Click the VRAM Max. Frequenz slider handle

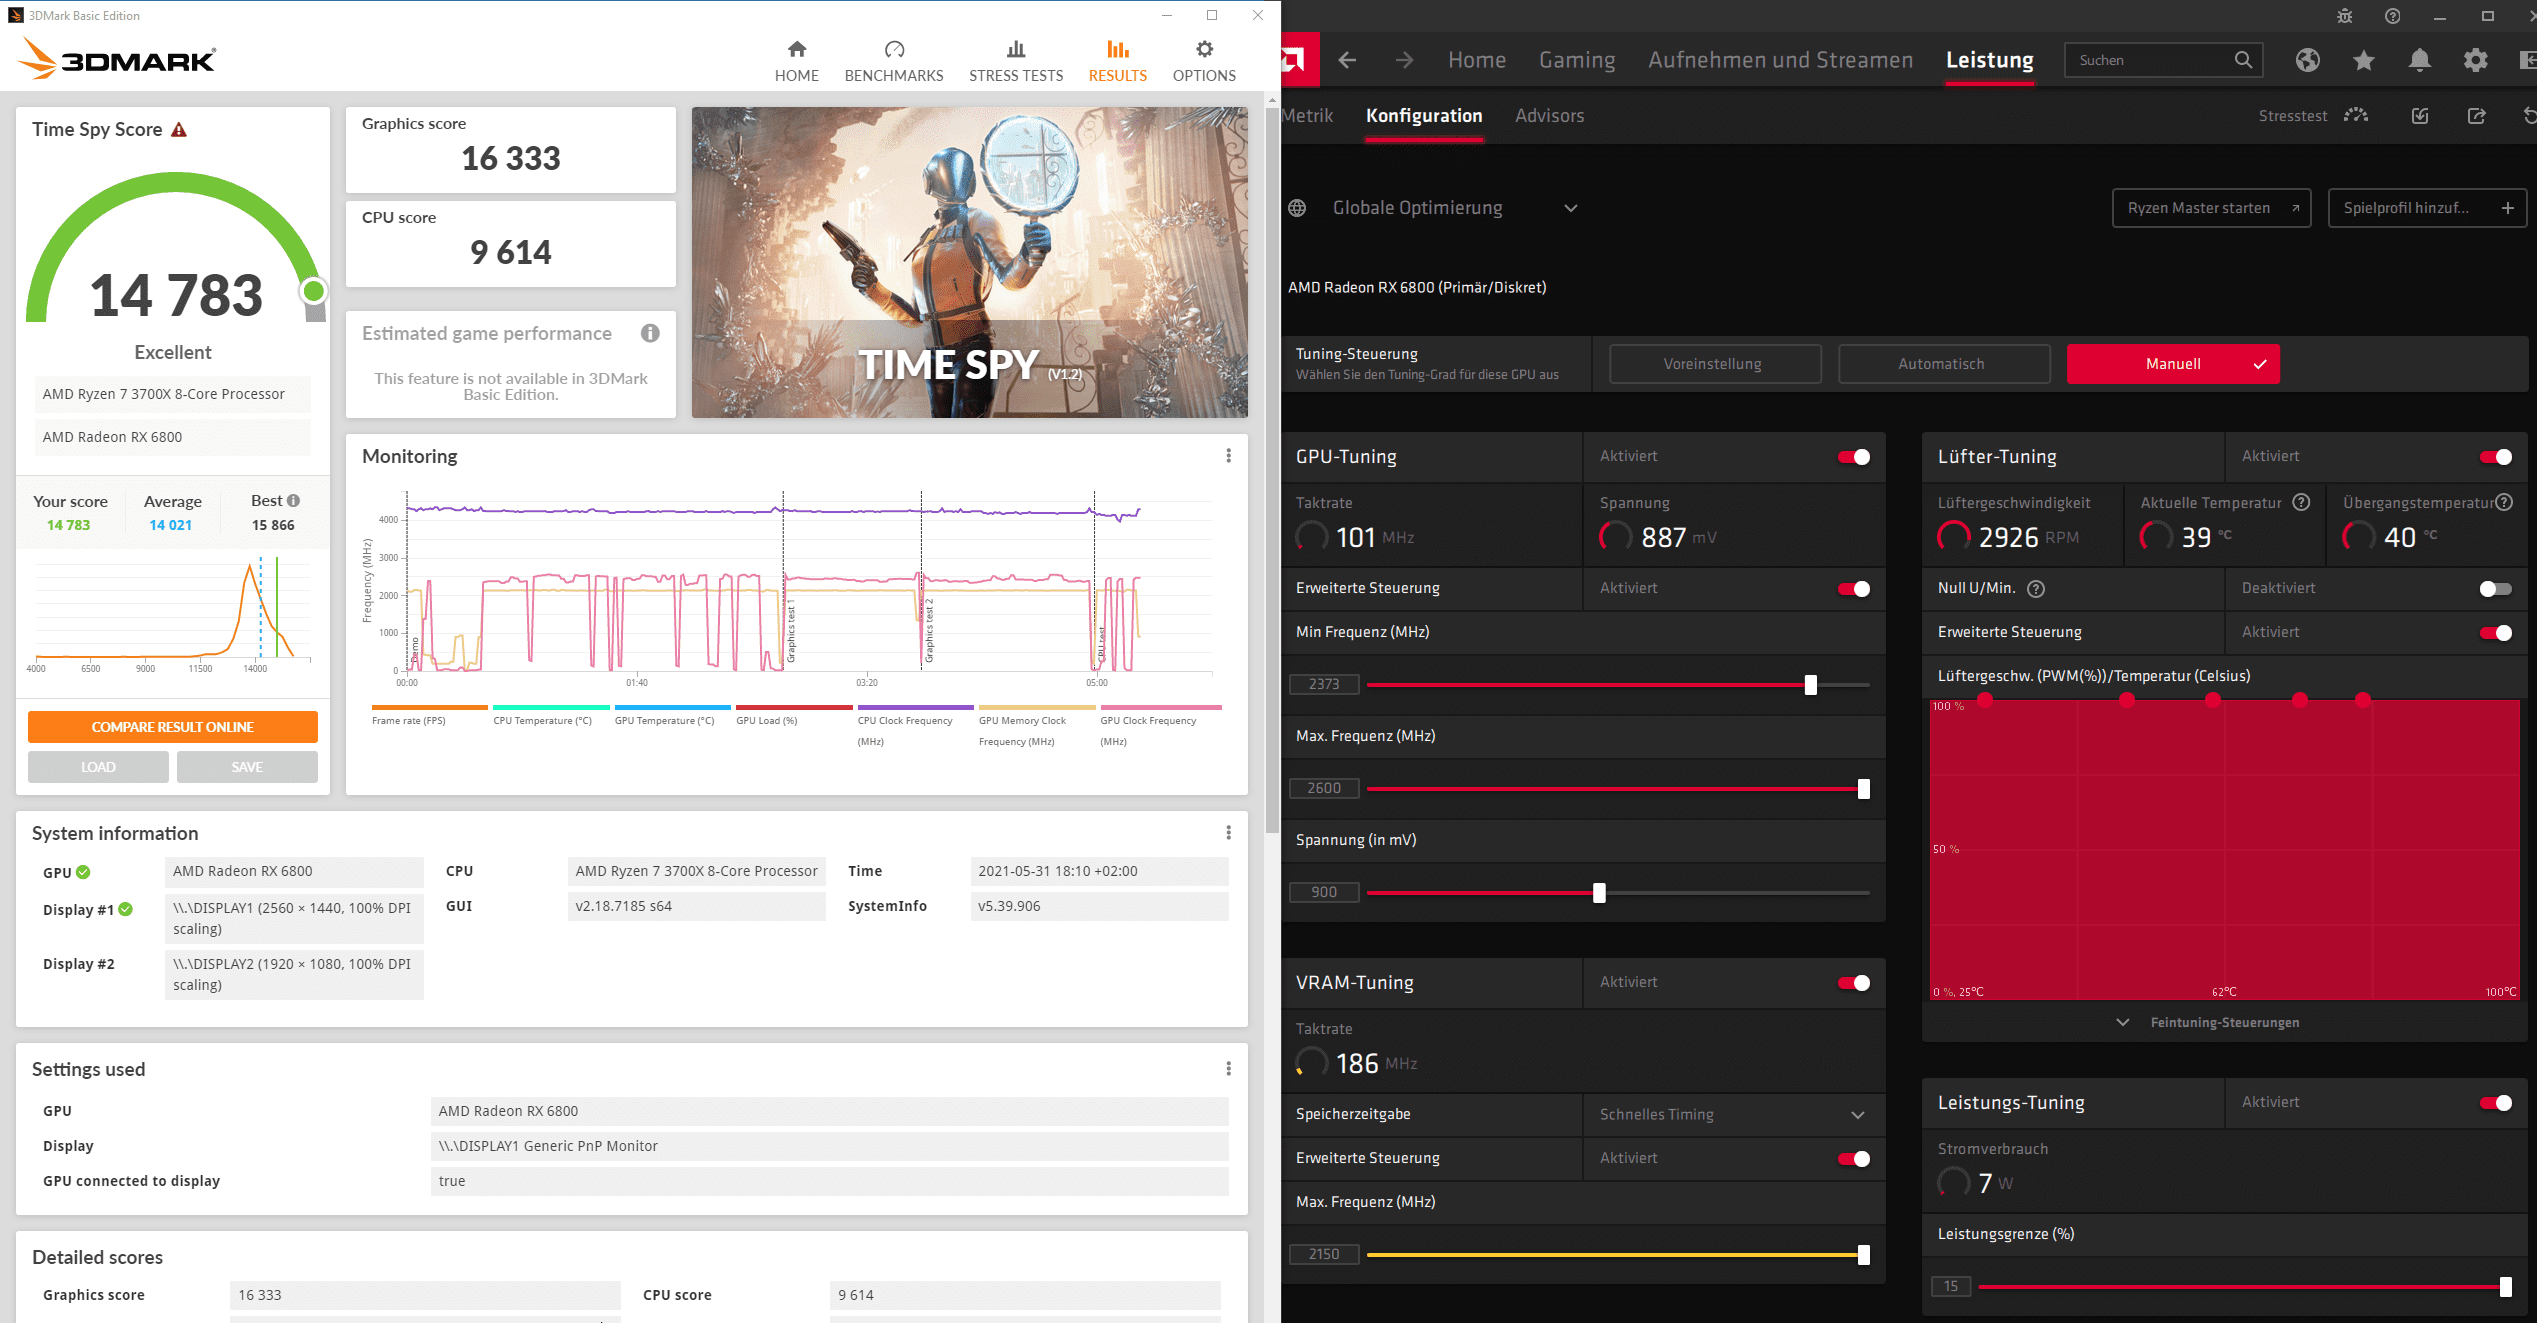click(x=1863, y=1255)
